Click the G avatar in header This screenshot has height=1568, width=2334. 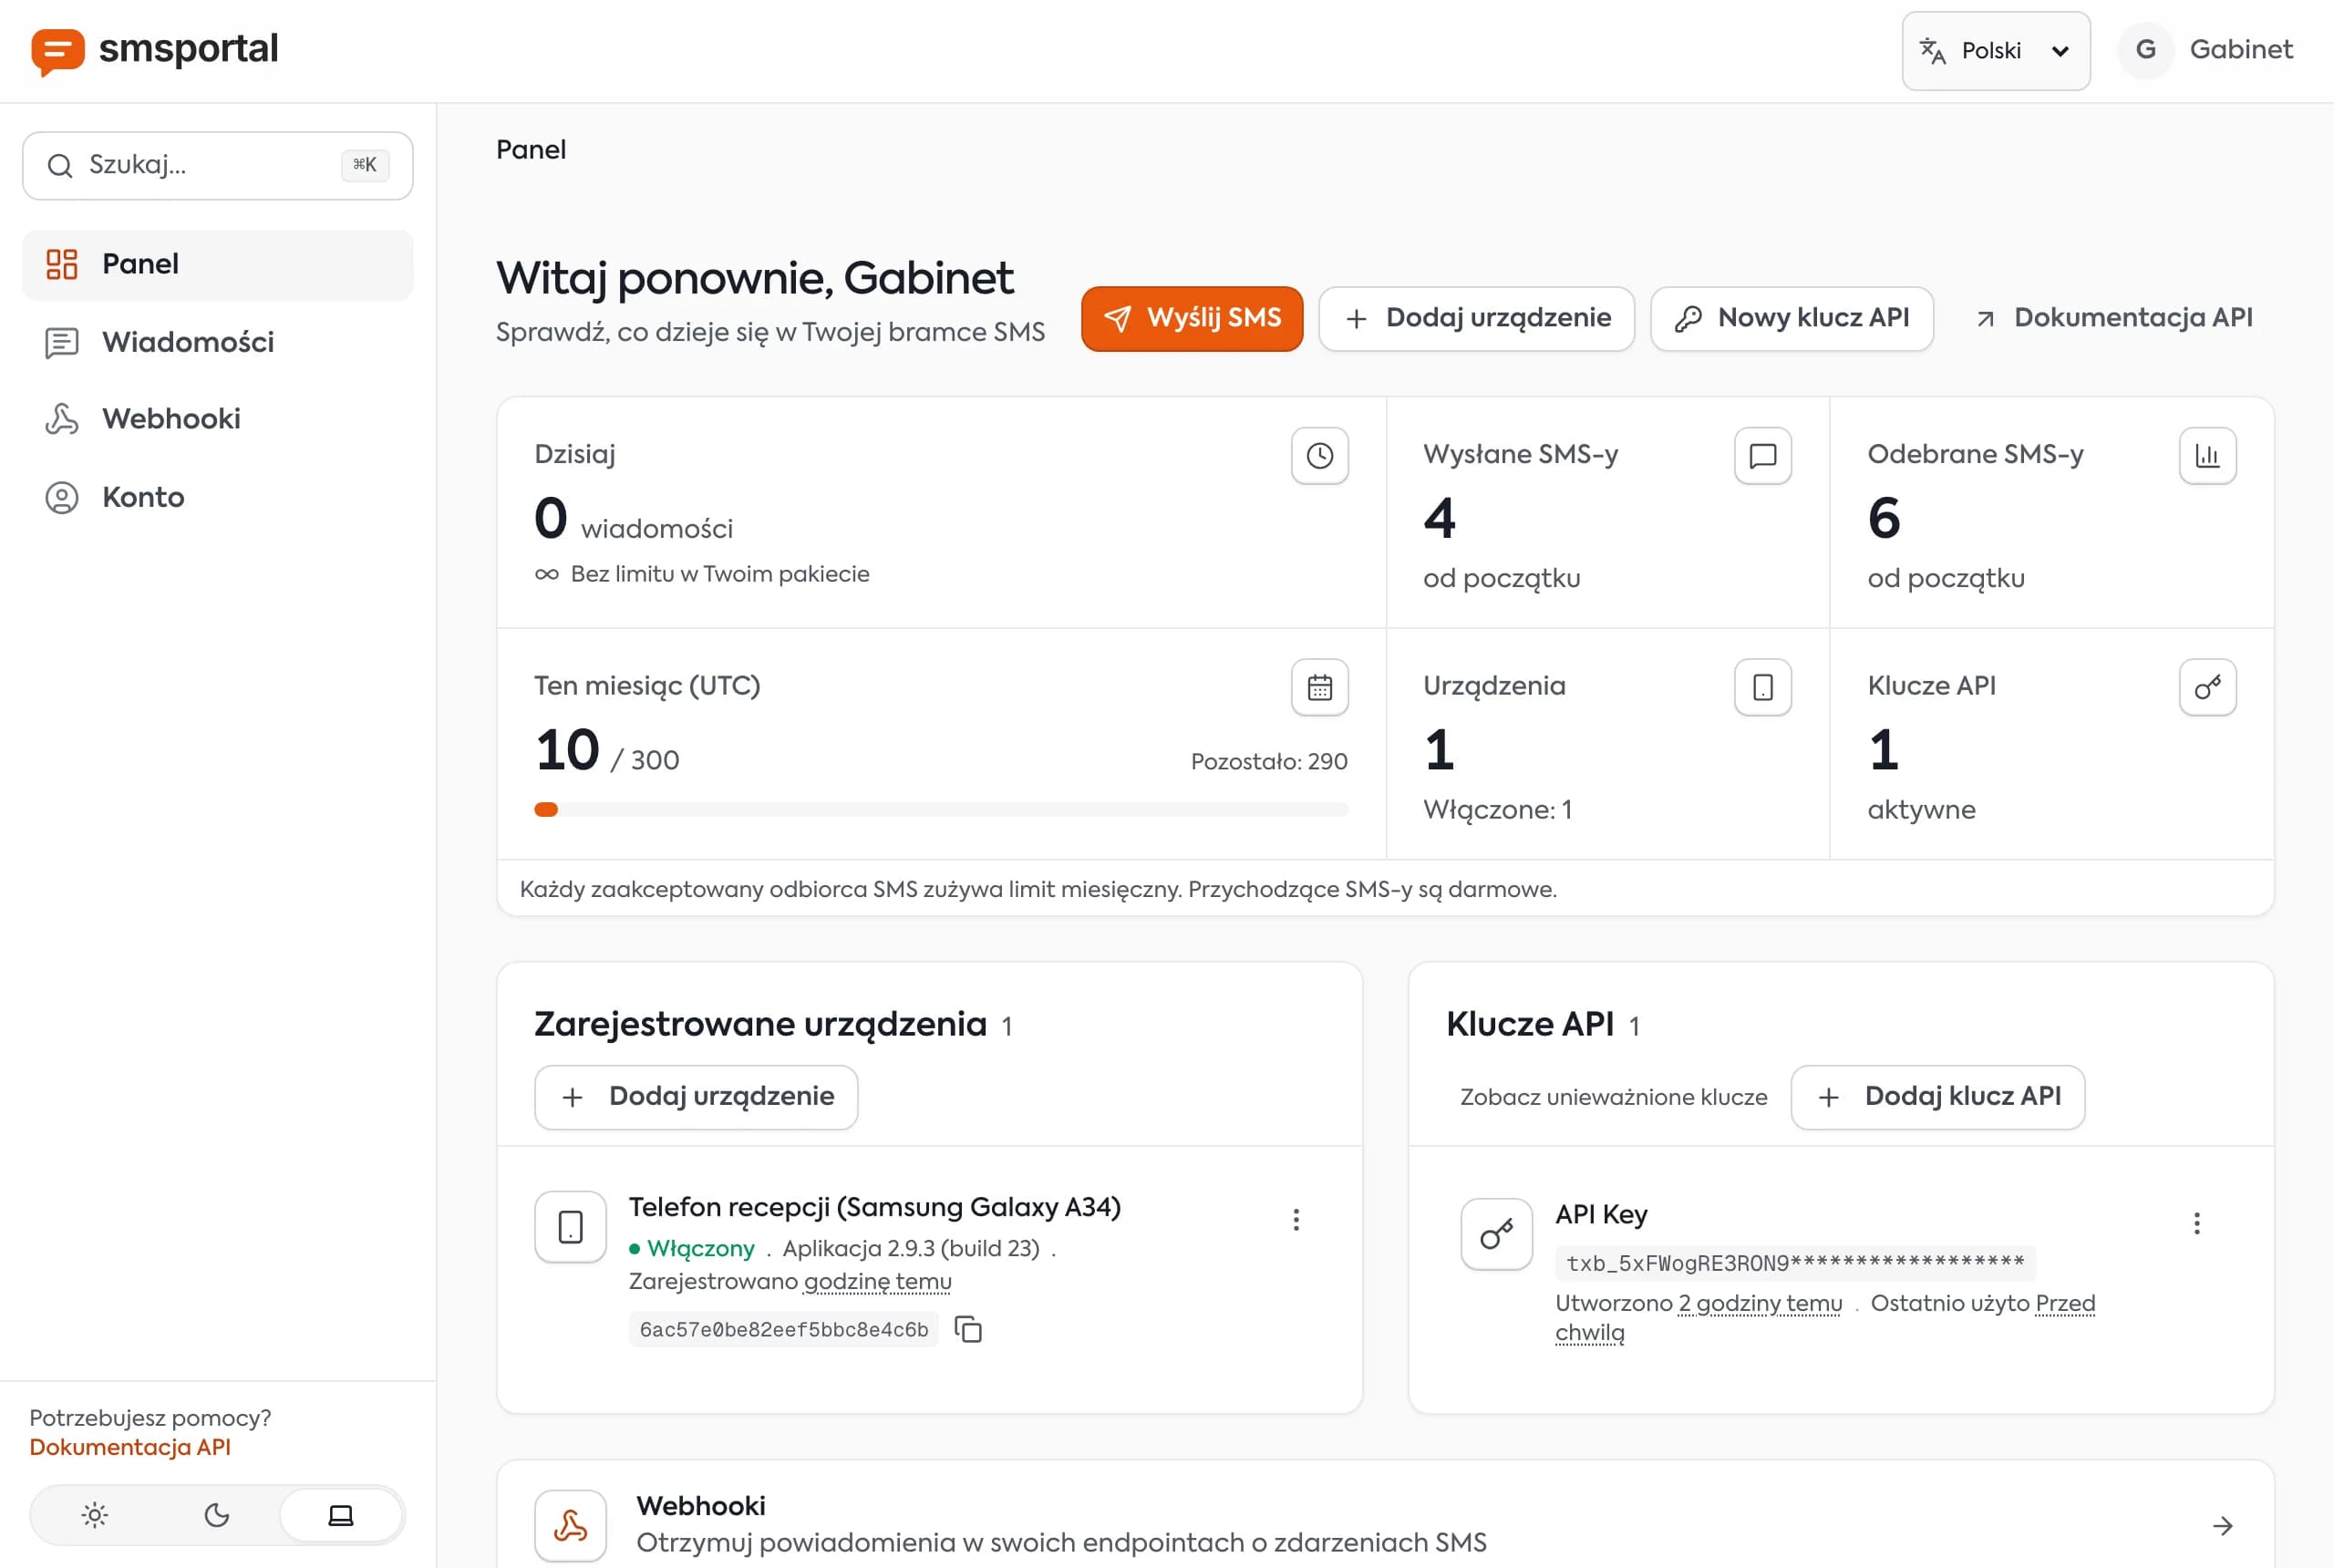click(2145, 50)
